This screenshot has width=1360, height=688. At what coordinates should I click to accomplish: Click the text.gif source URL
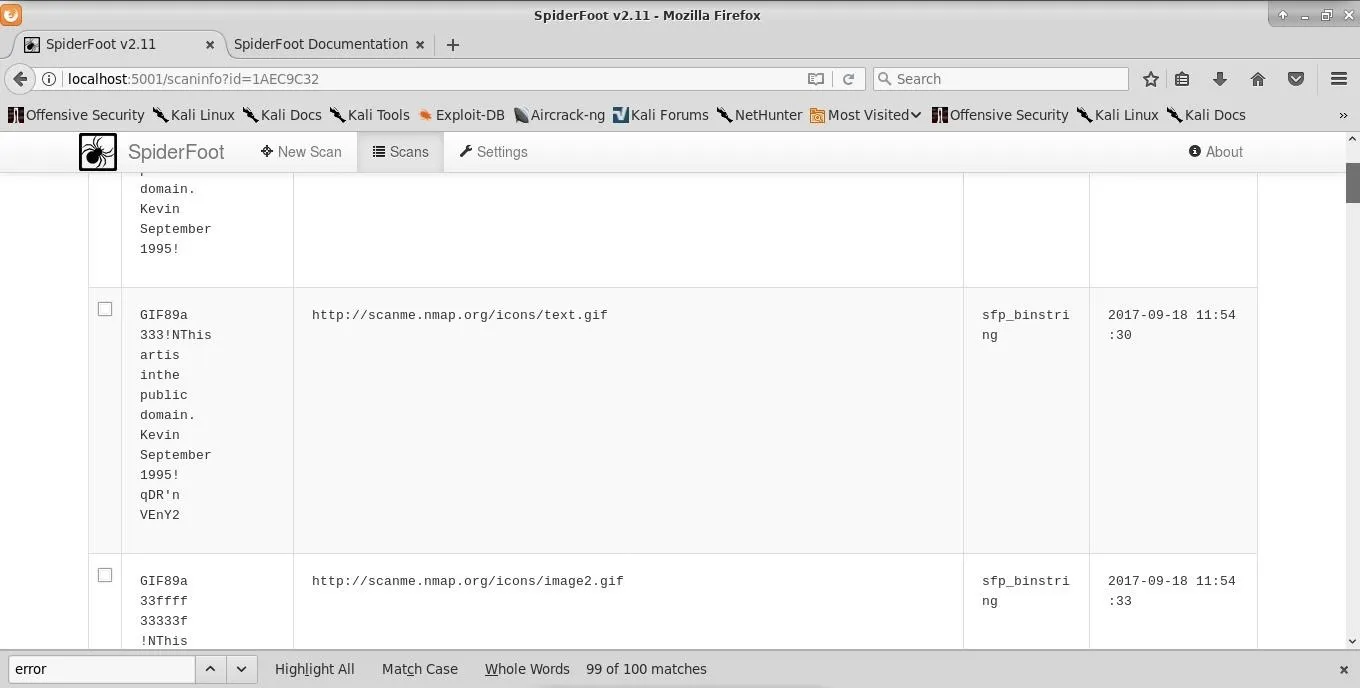click(460, 315)
